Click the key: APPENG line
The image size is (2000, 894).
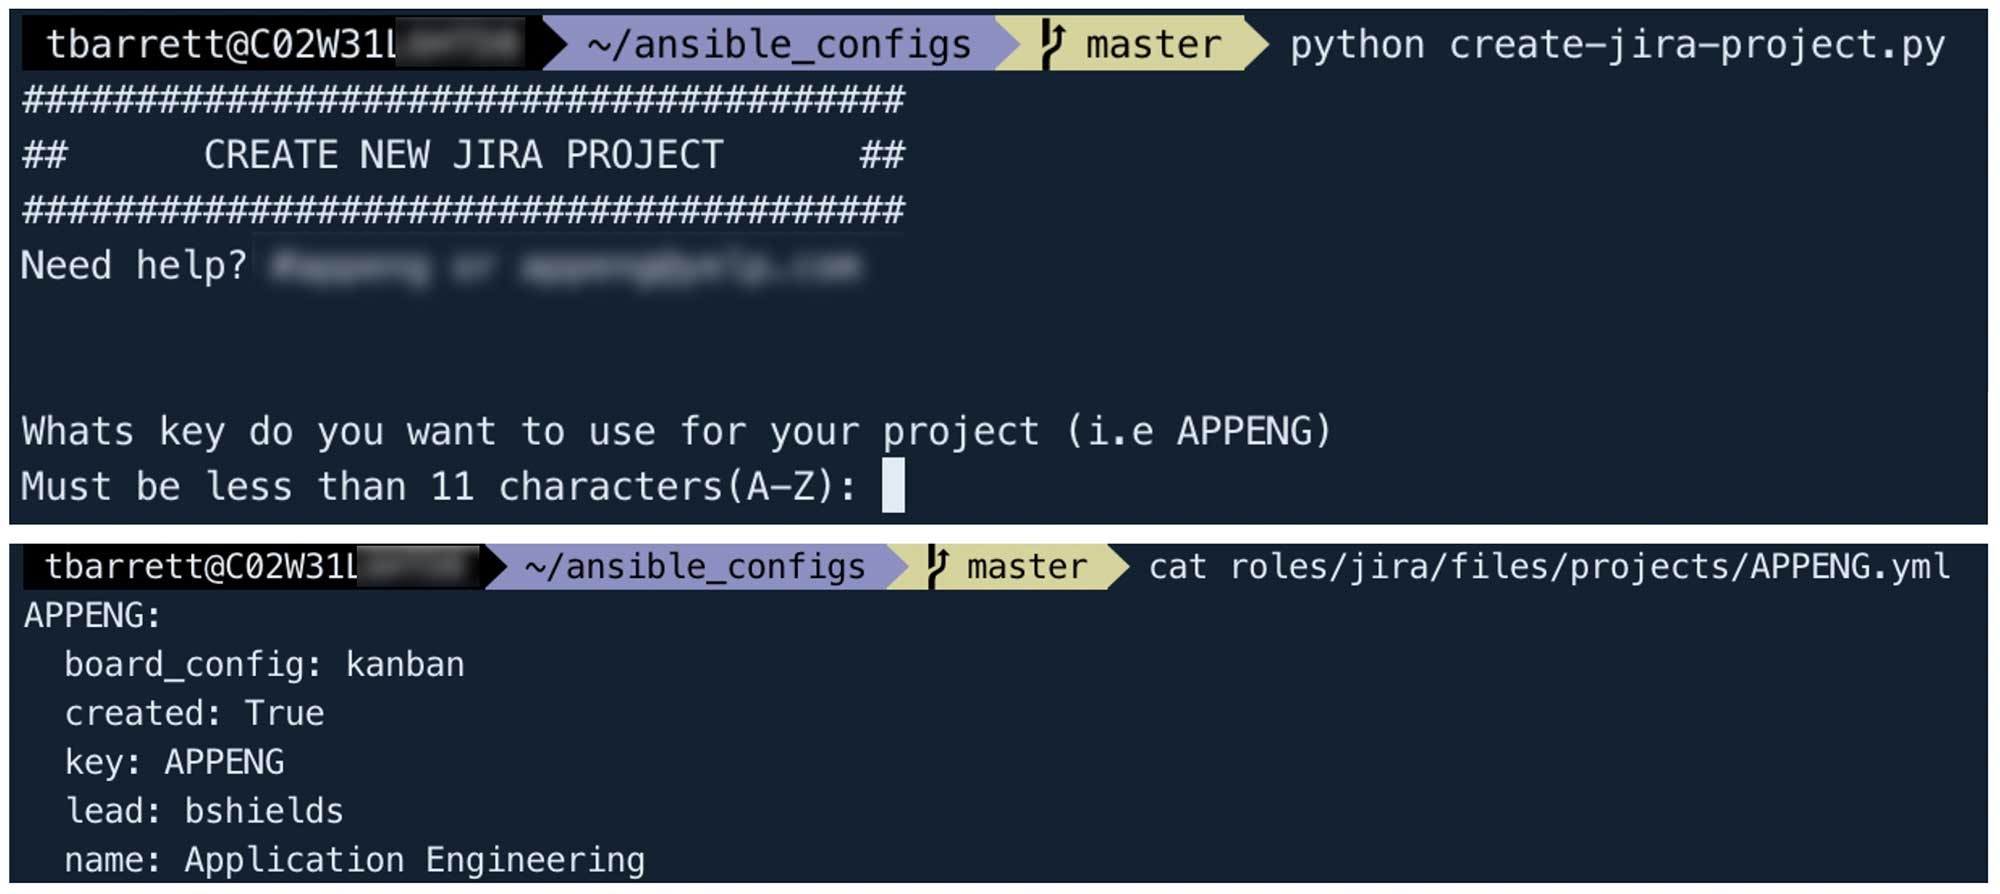coord(175,762)
